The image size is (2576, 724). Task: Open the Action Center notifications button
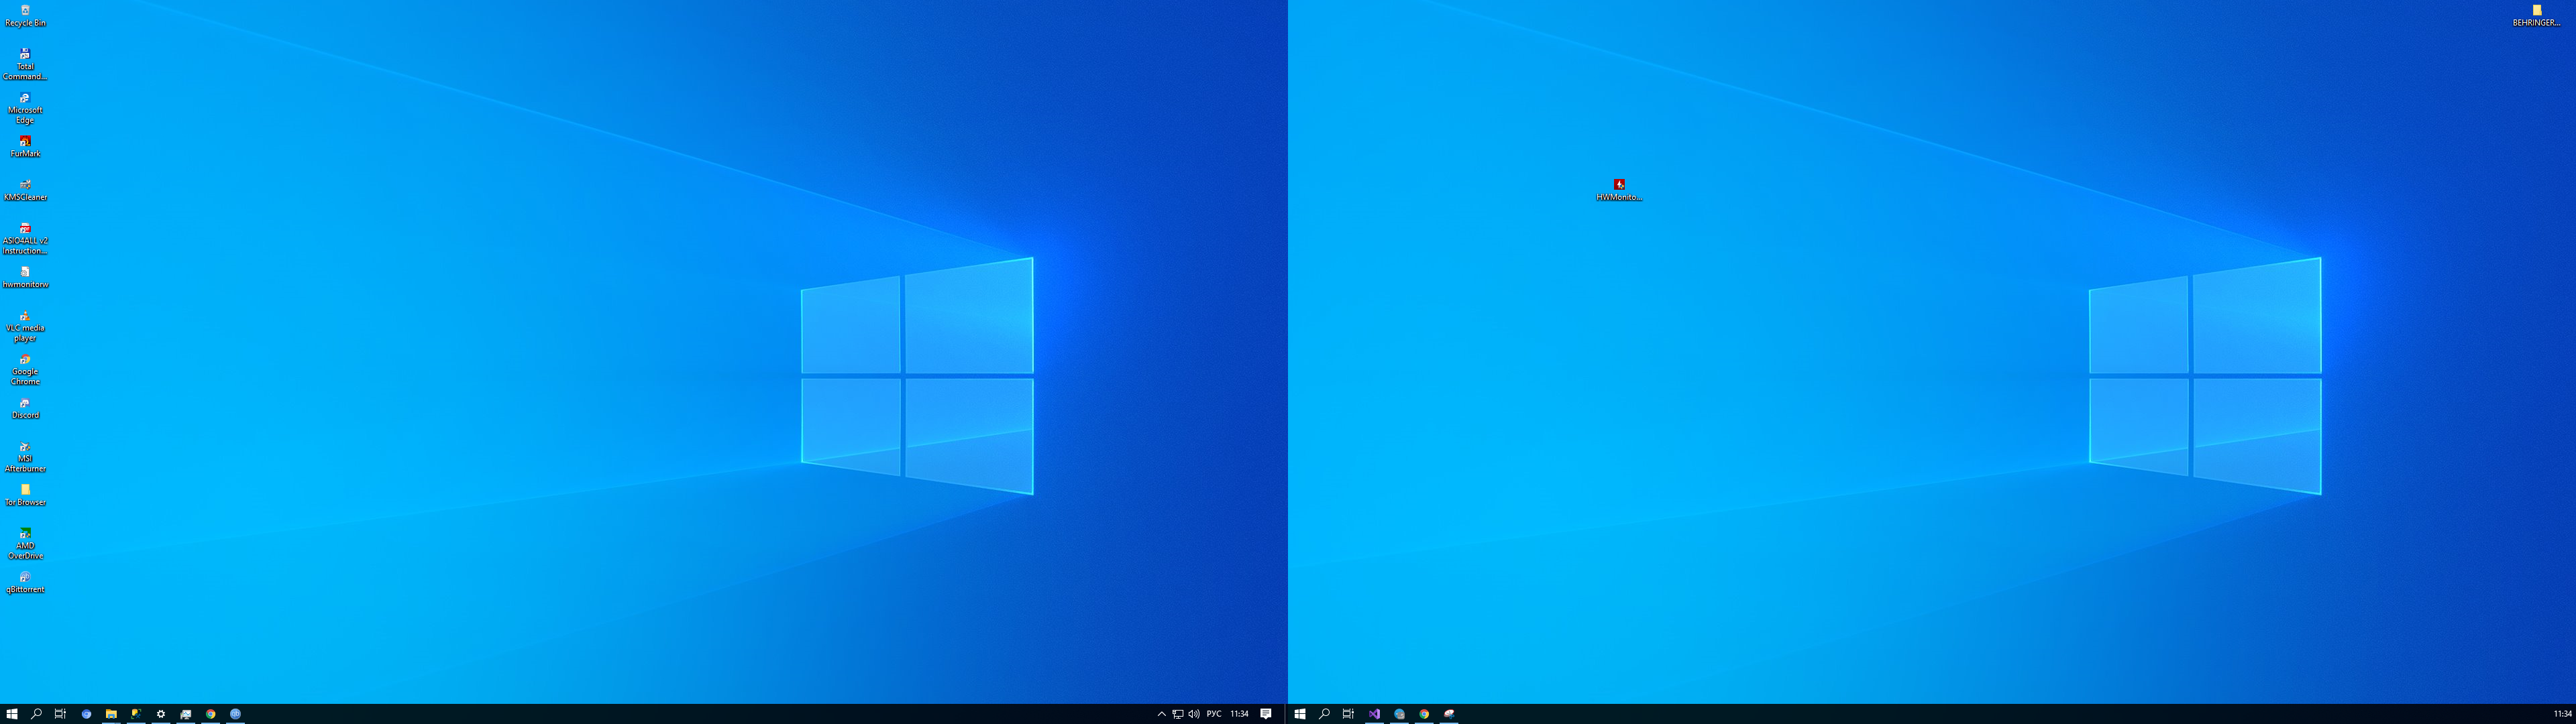coord(1266,714)
